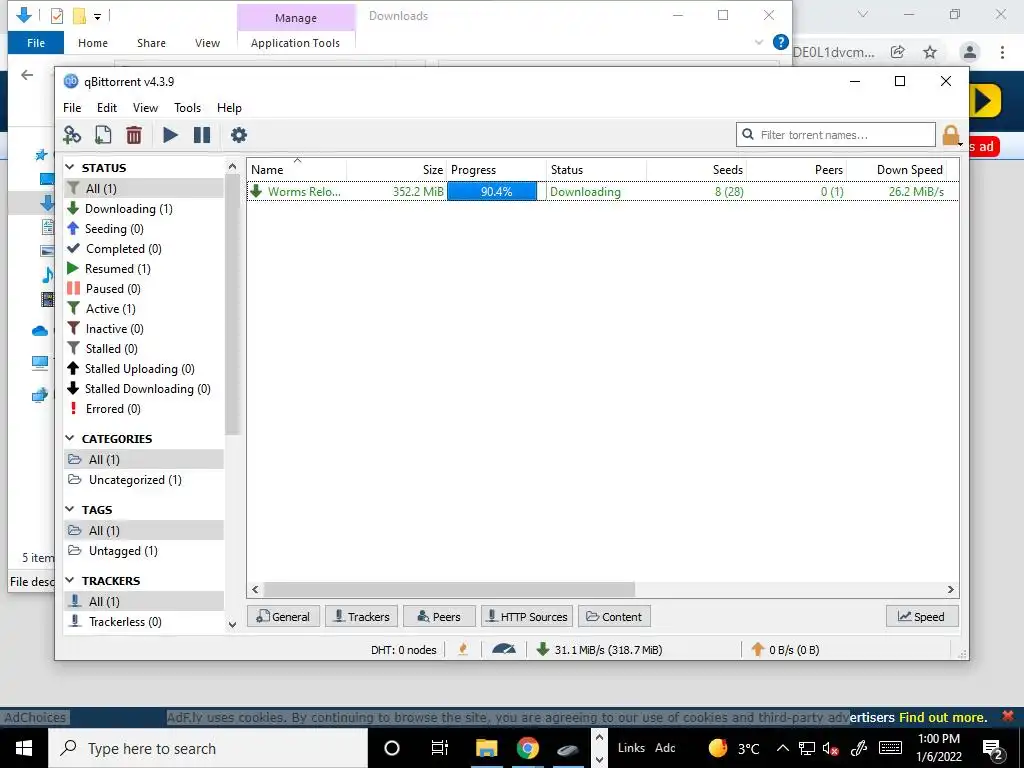This screenshot has width=1024, height=768.
Task: Click the orange upload speed arrow in status bar
Action: point(758,650)
